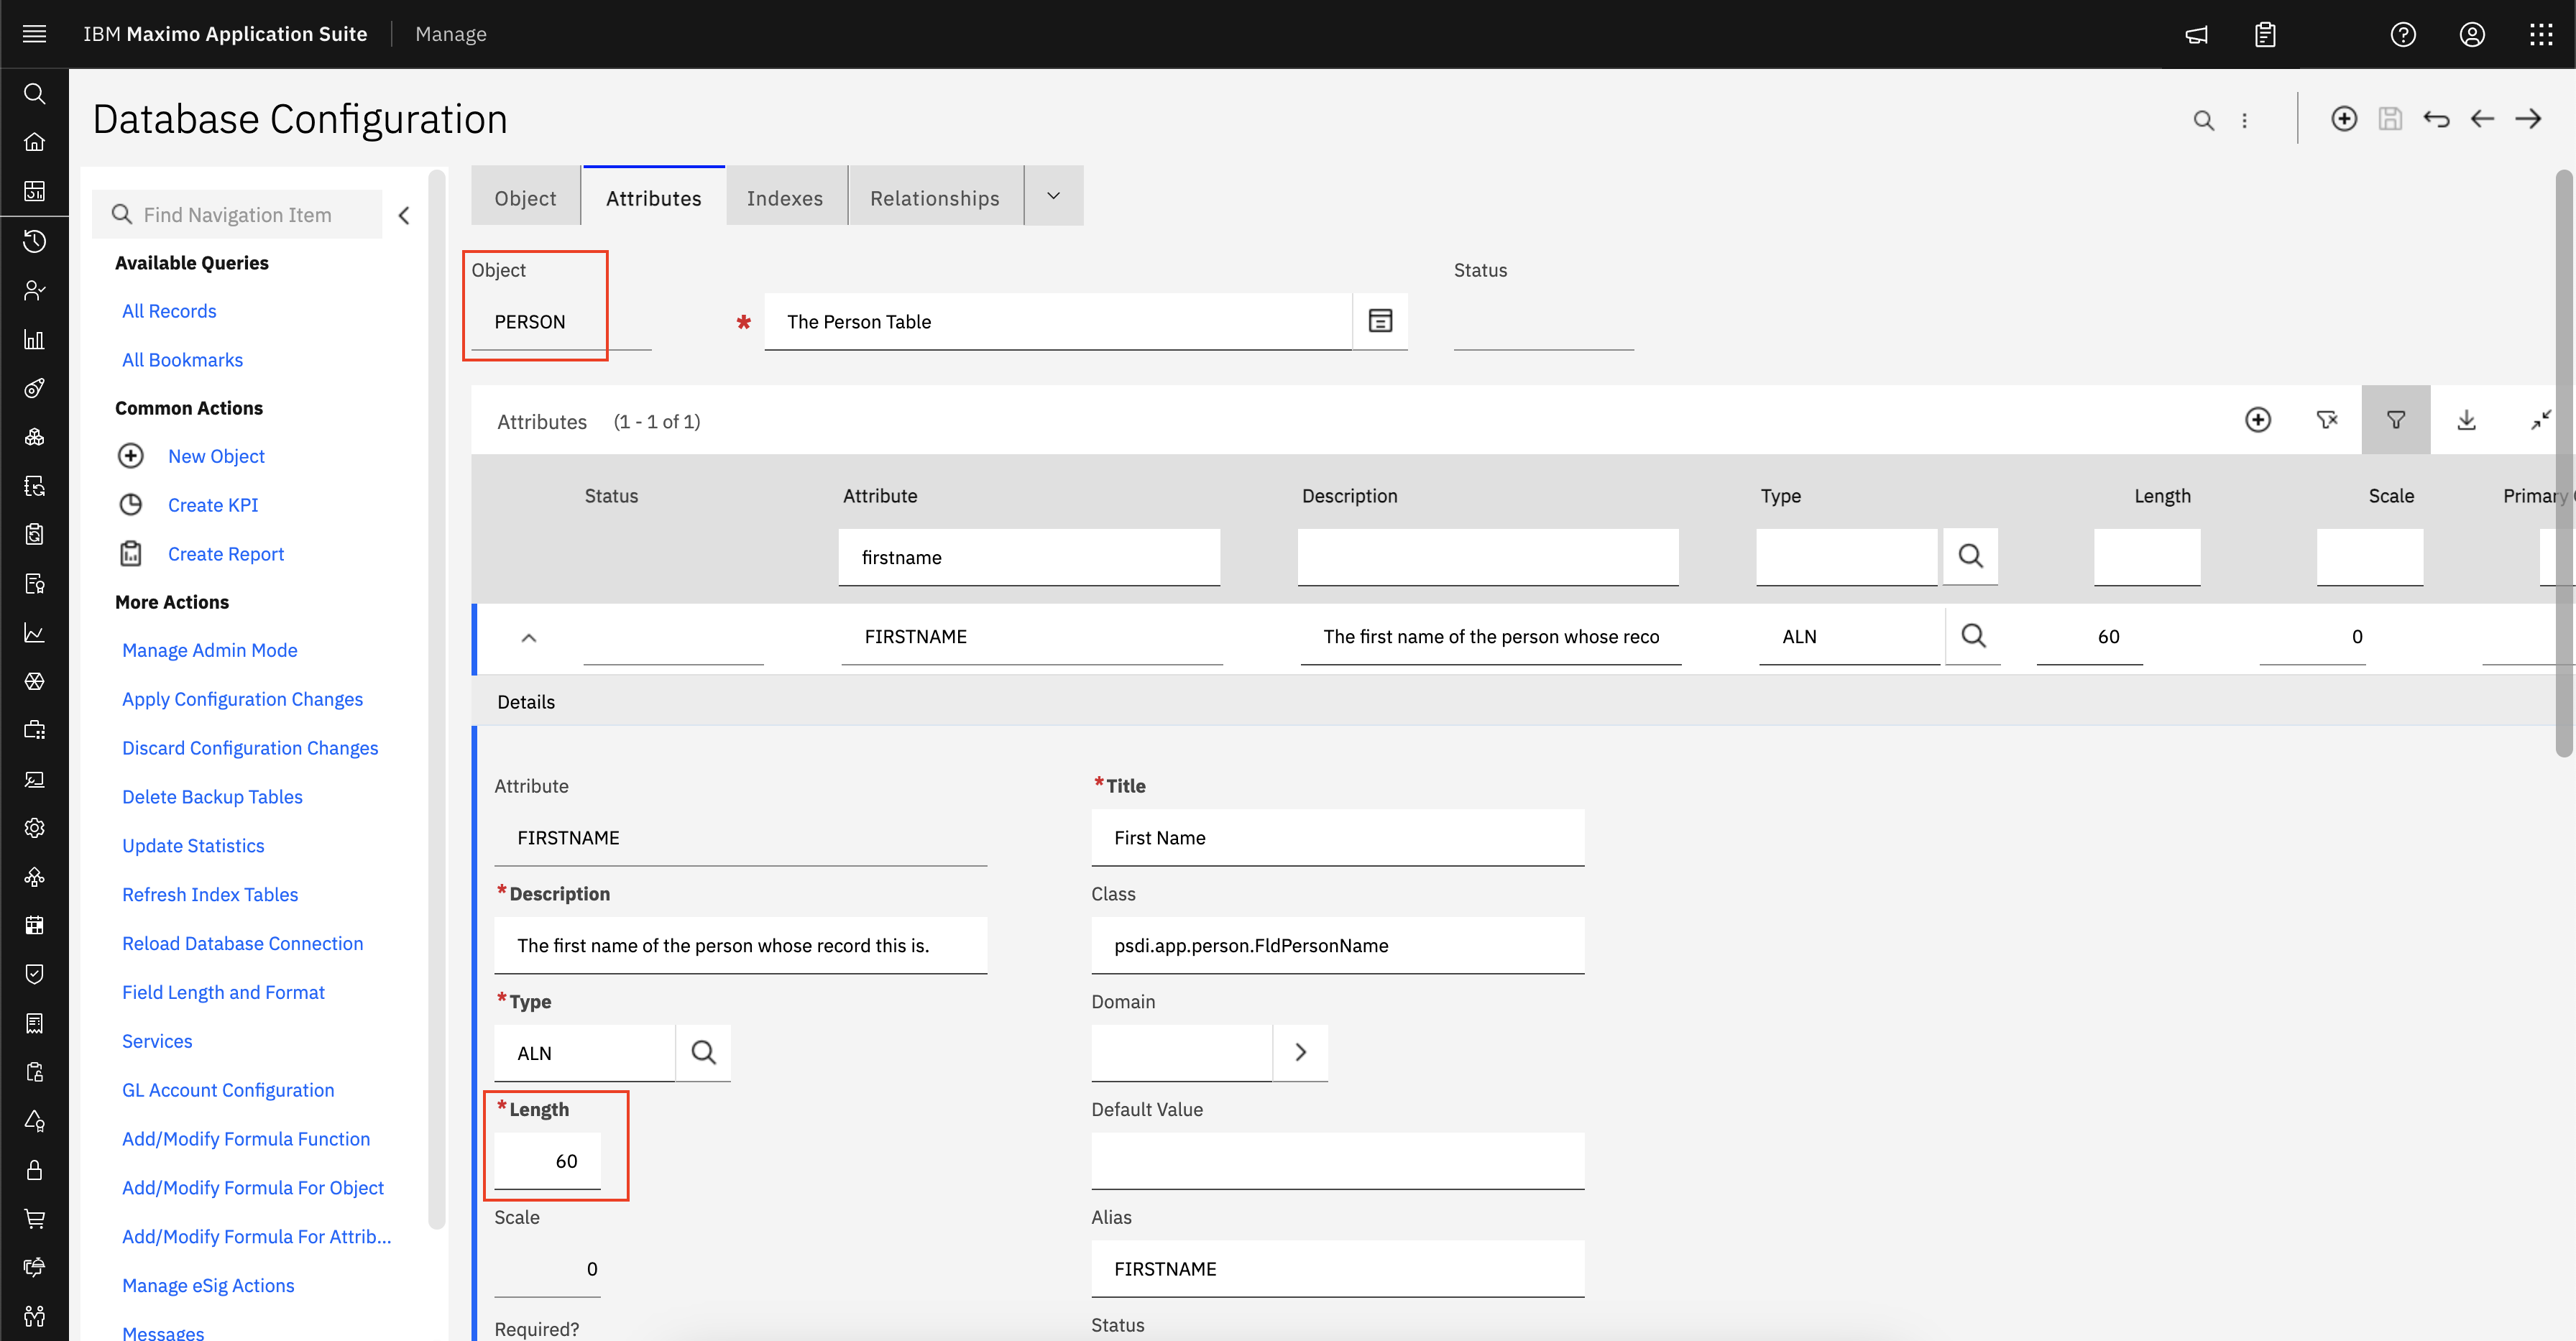Open the bar chart icon in left rail
This screenshot has width=2576, height=1341.
pos(34,339)
